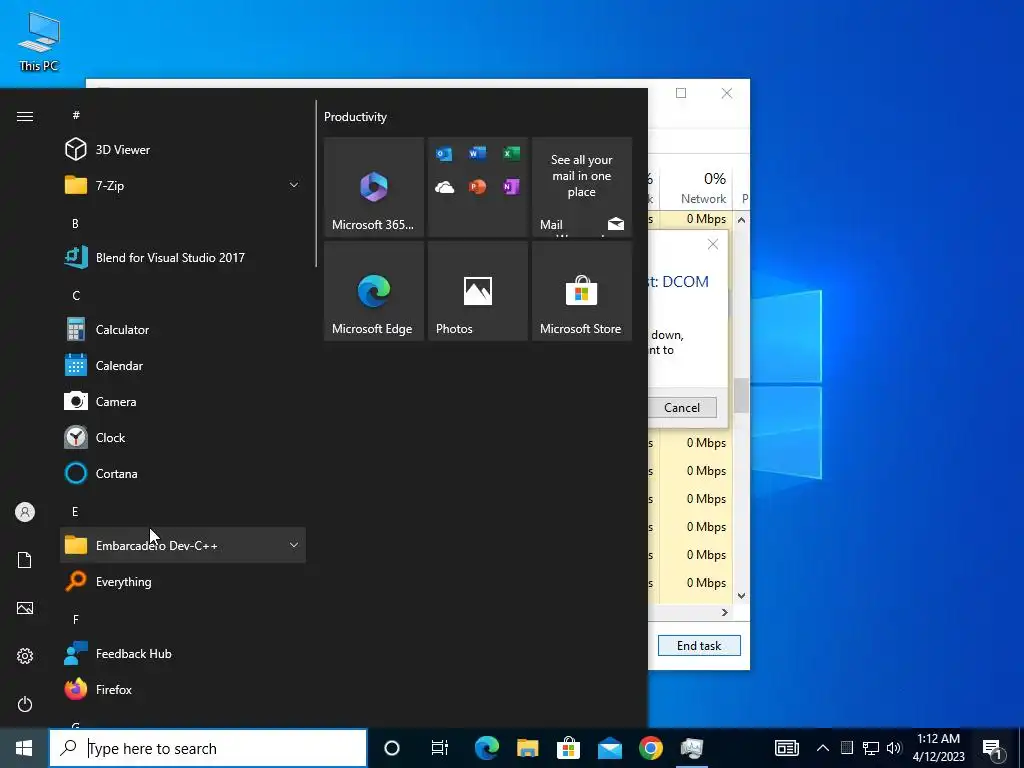
Task: Open Settings gear in Start sidebar
Action: pos(25,656)
